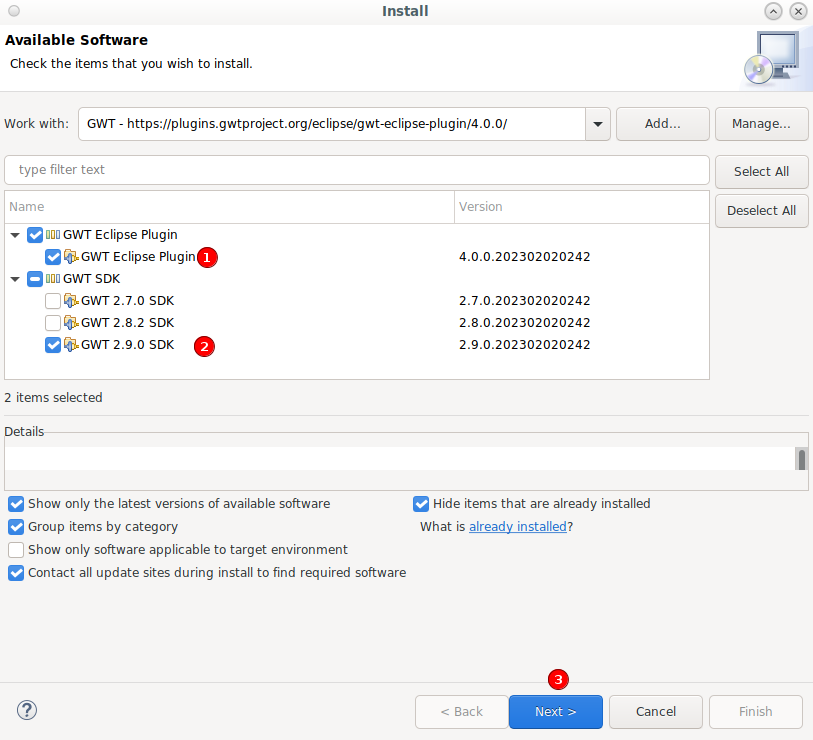Click the title bar maximize arrow button
The width and height of the screenshot is (813, 740).
point(773,11)
